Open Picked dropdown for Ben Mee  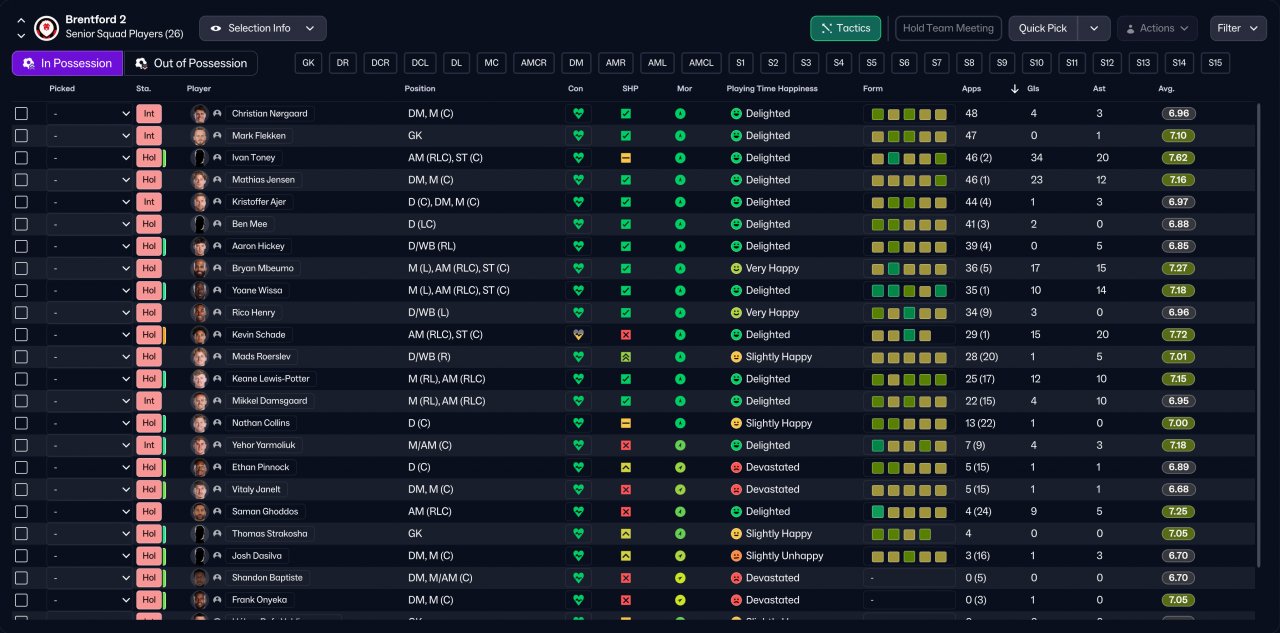pos(90,224)
